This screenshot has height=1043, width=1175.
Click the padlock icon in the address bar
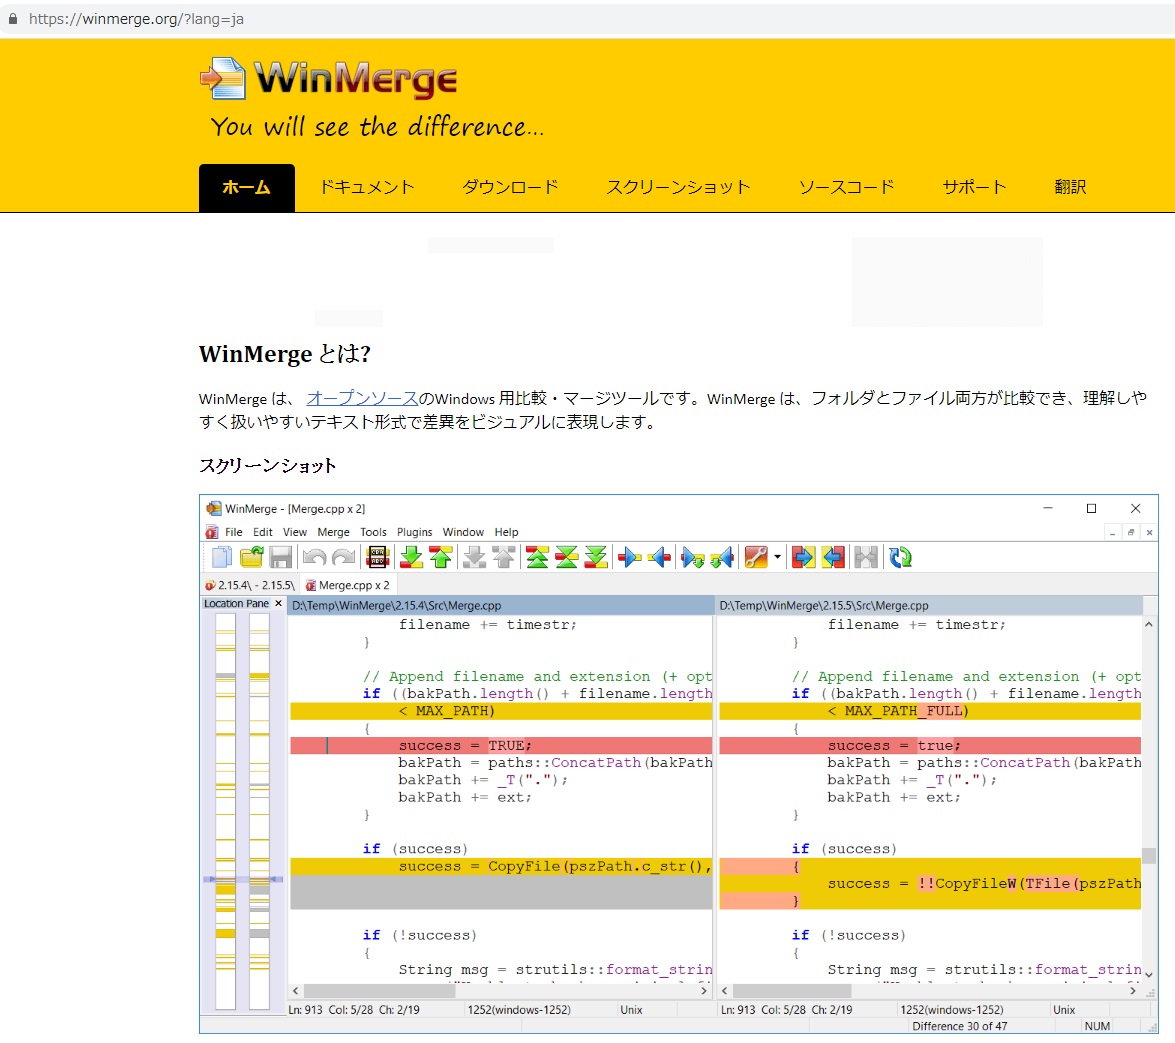13,19
